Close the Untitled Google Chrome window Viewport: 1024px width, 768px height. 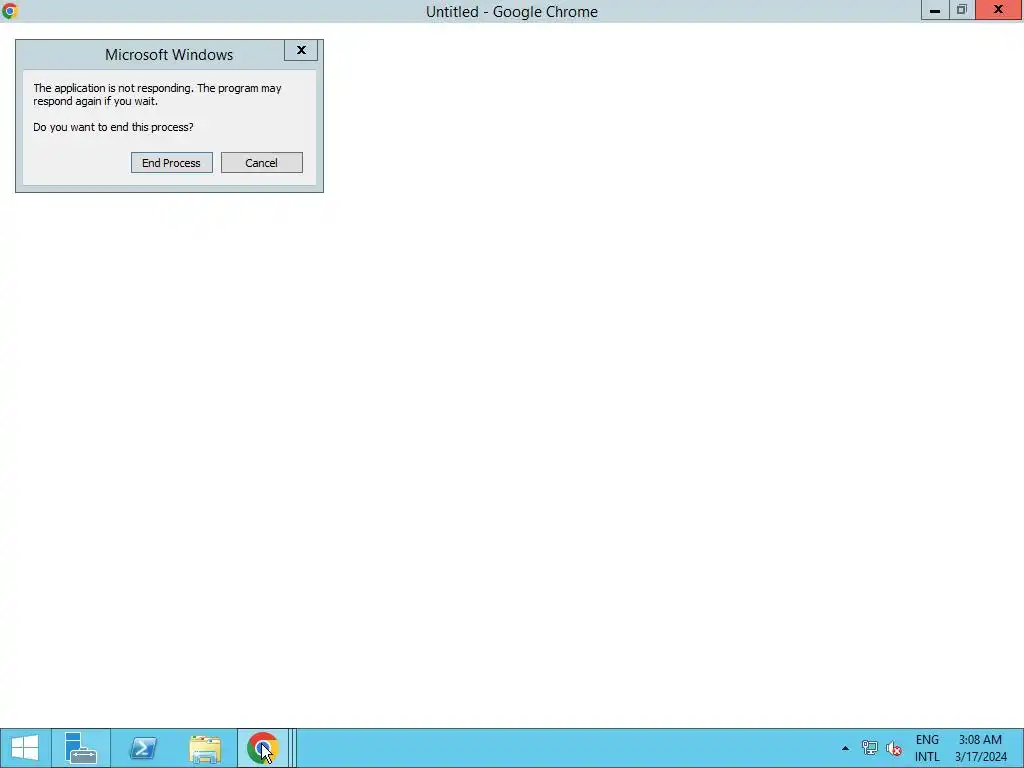[999, 10]
